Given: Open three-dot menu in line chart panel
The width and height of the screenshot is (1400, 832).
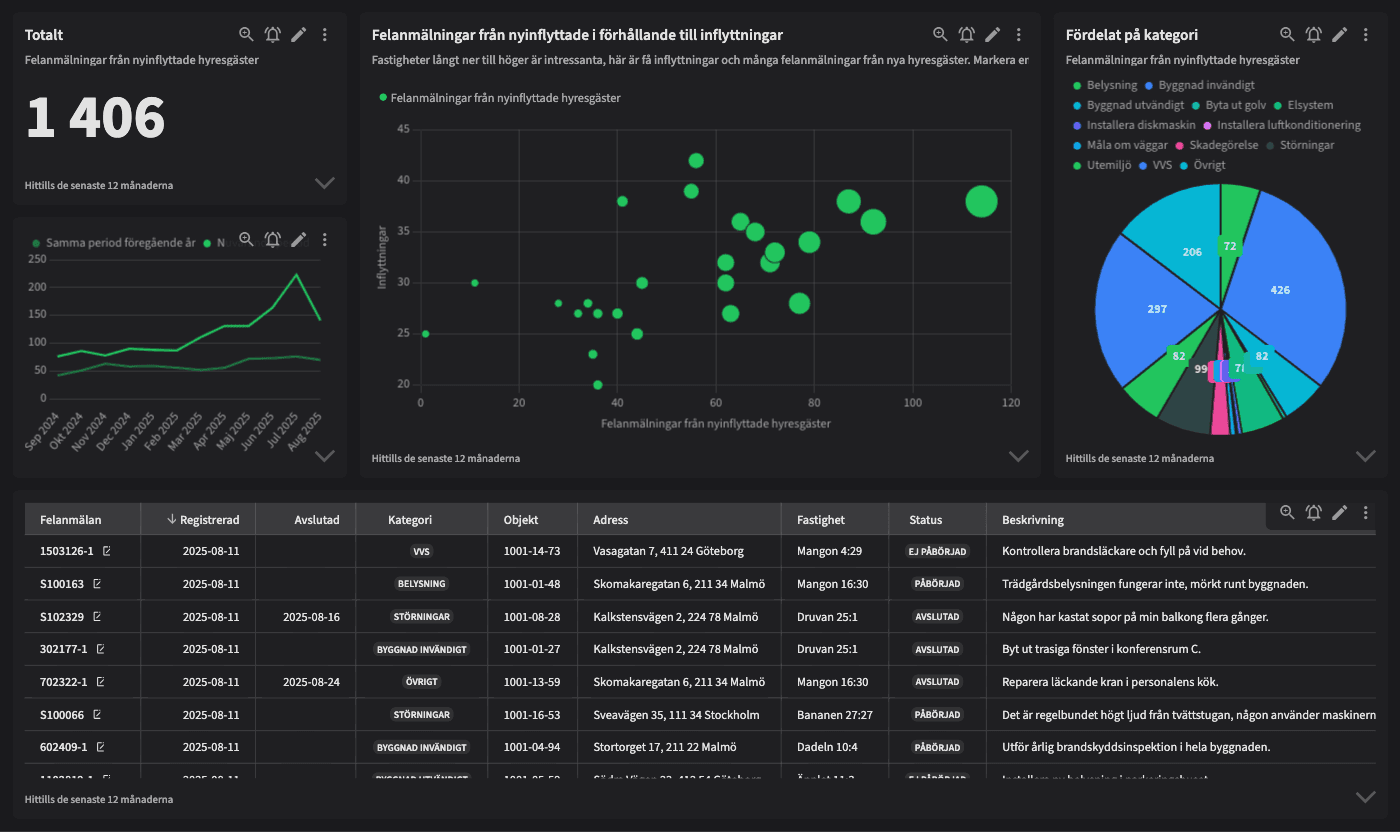Looking at the screenshot, I should pyautogui.click(x=325, y=240).
